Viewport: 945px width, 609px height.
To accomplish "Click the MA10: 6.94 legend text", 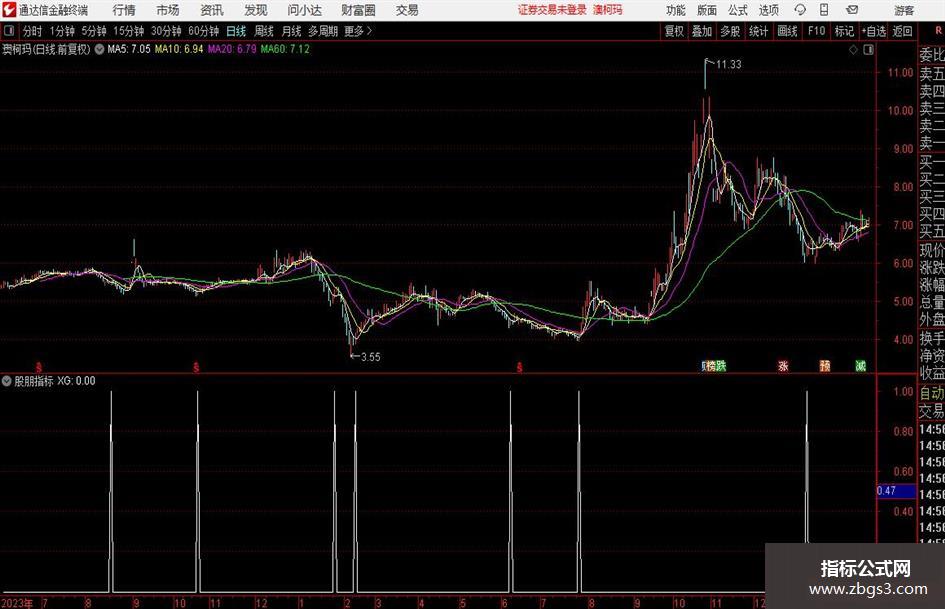I will coord(179,49).
